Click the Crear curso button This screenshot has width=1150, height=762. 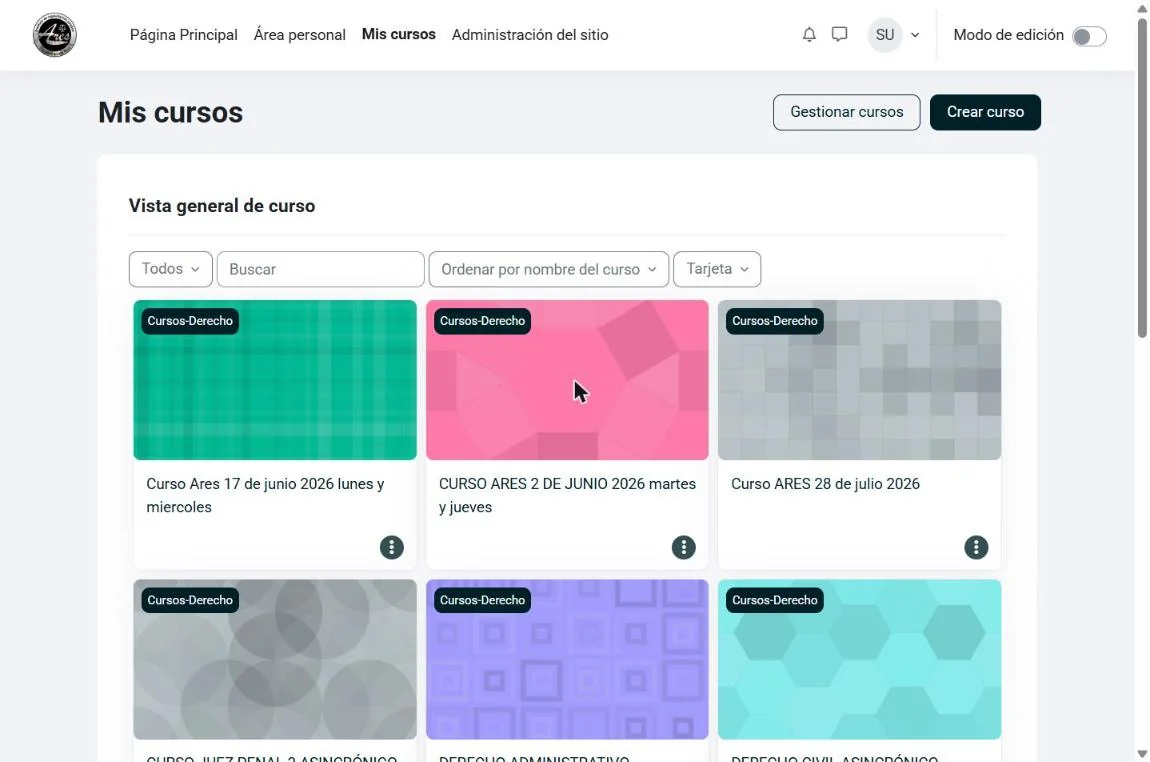(985, 112)
